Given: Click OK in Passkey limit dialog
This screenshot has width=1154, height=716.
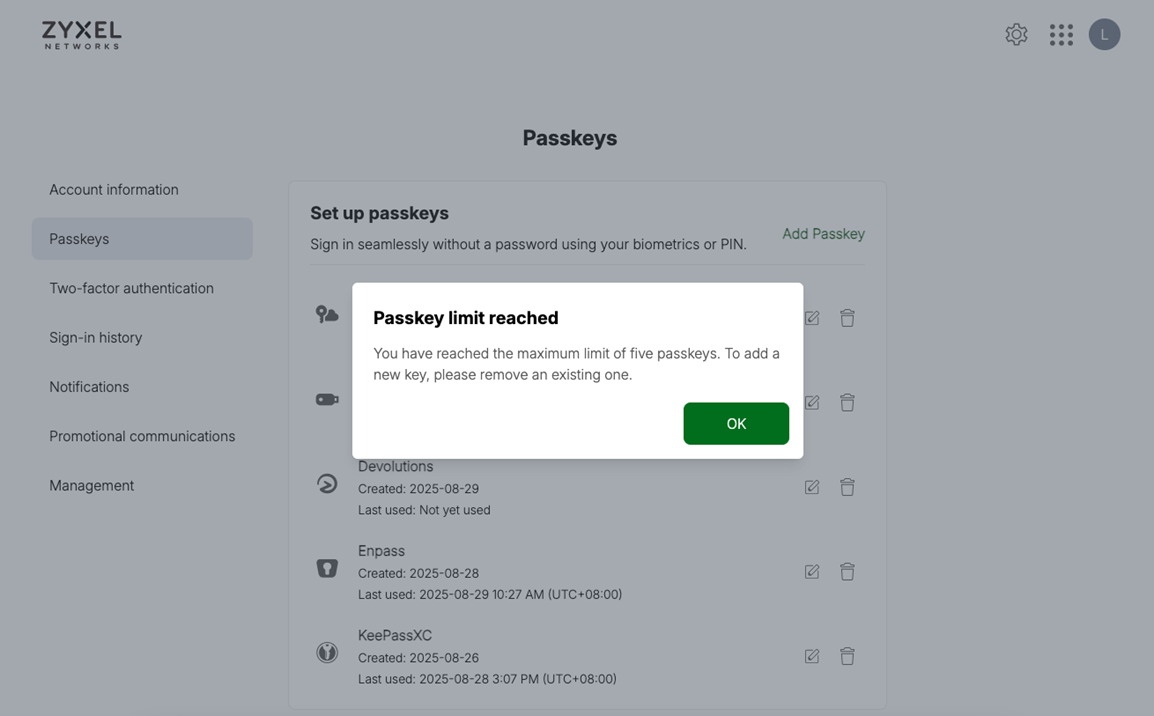Looking at the screenshot, I should point(736,423).
